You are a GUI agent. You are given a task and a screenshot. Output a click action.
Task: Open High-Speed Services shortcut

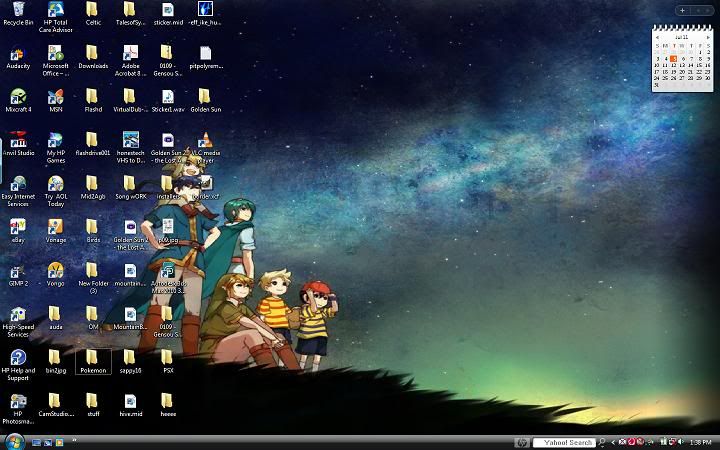tap(18, 322)
